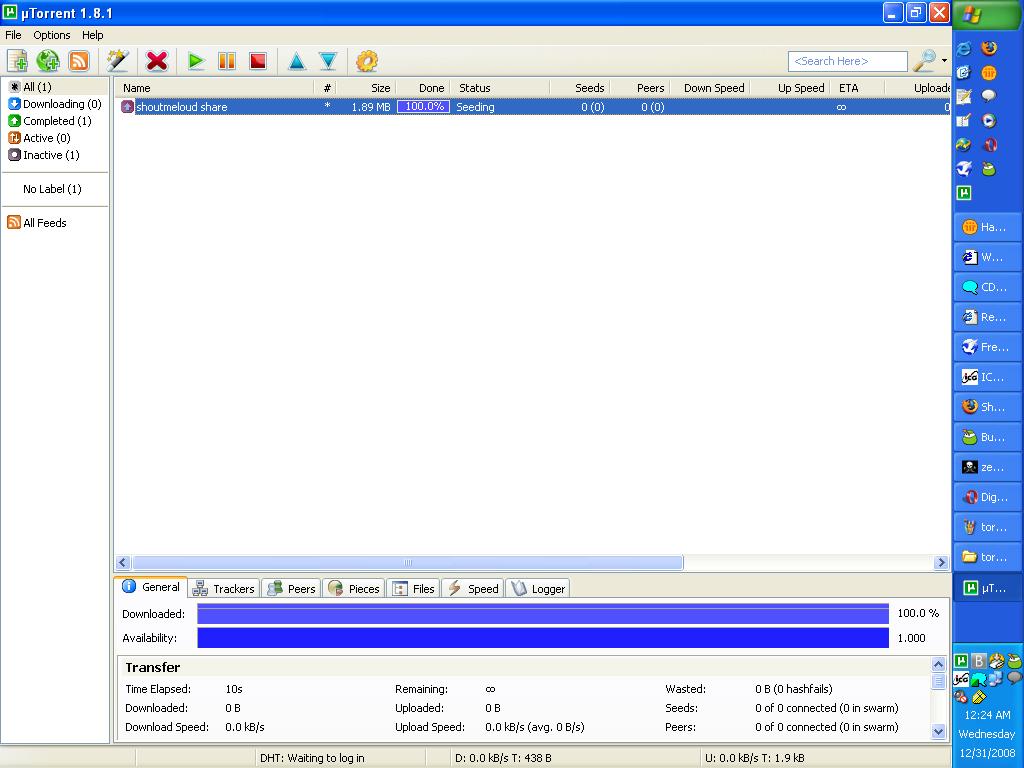Click the Availability bar

pos(543,638)
